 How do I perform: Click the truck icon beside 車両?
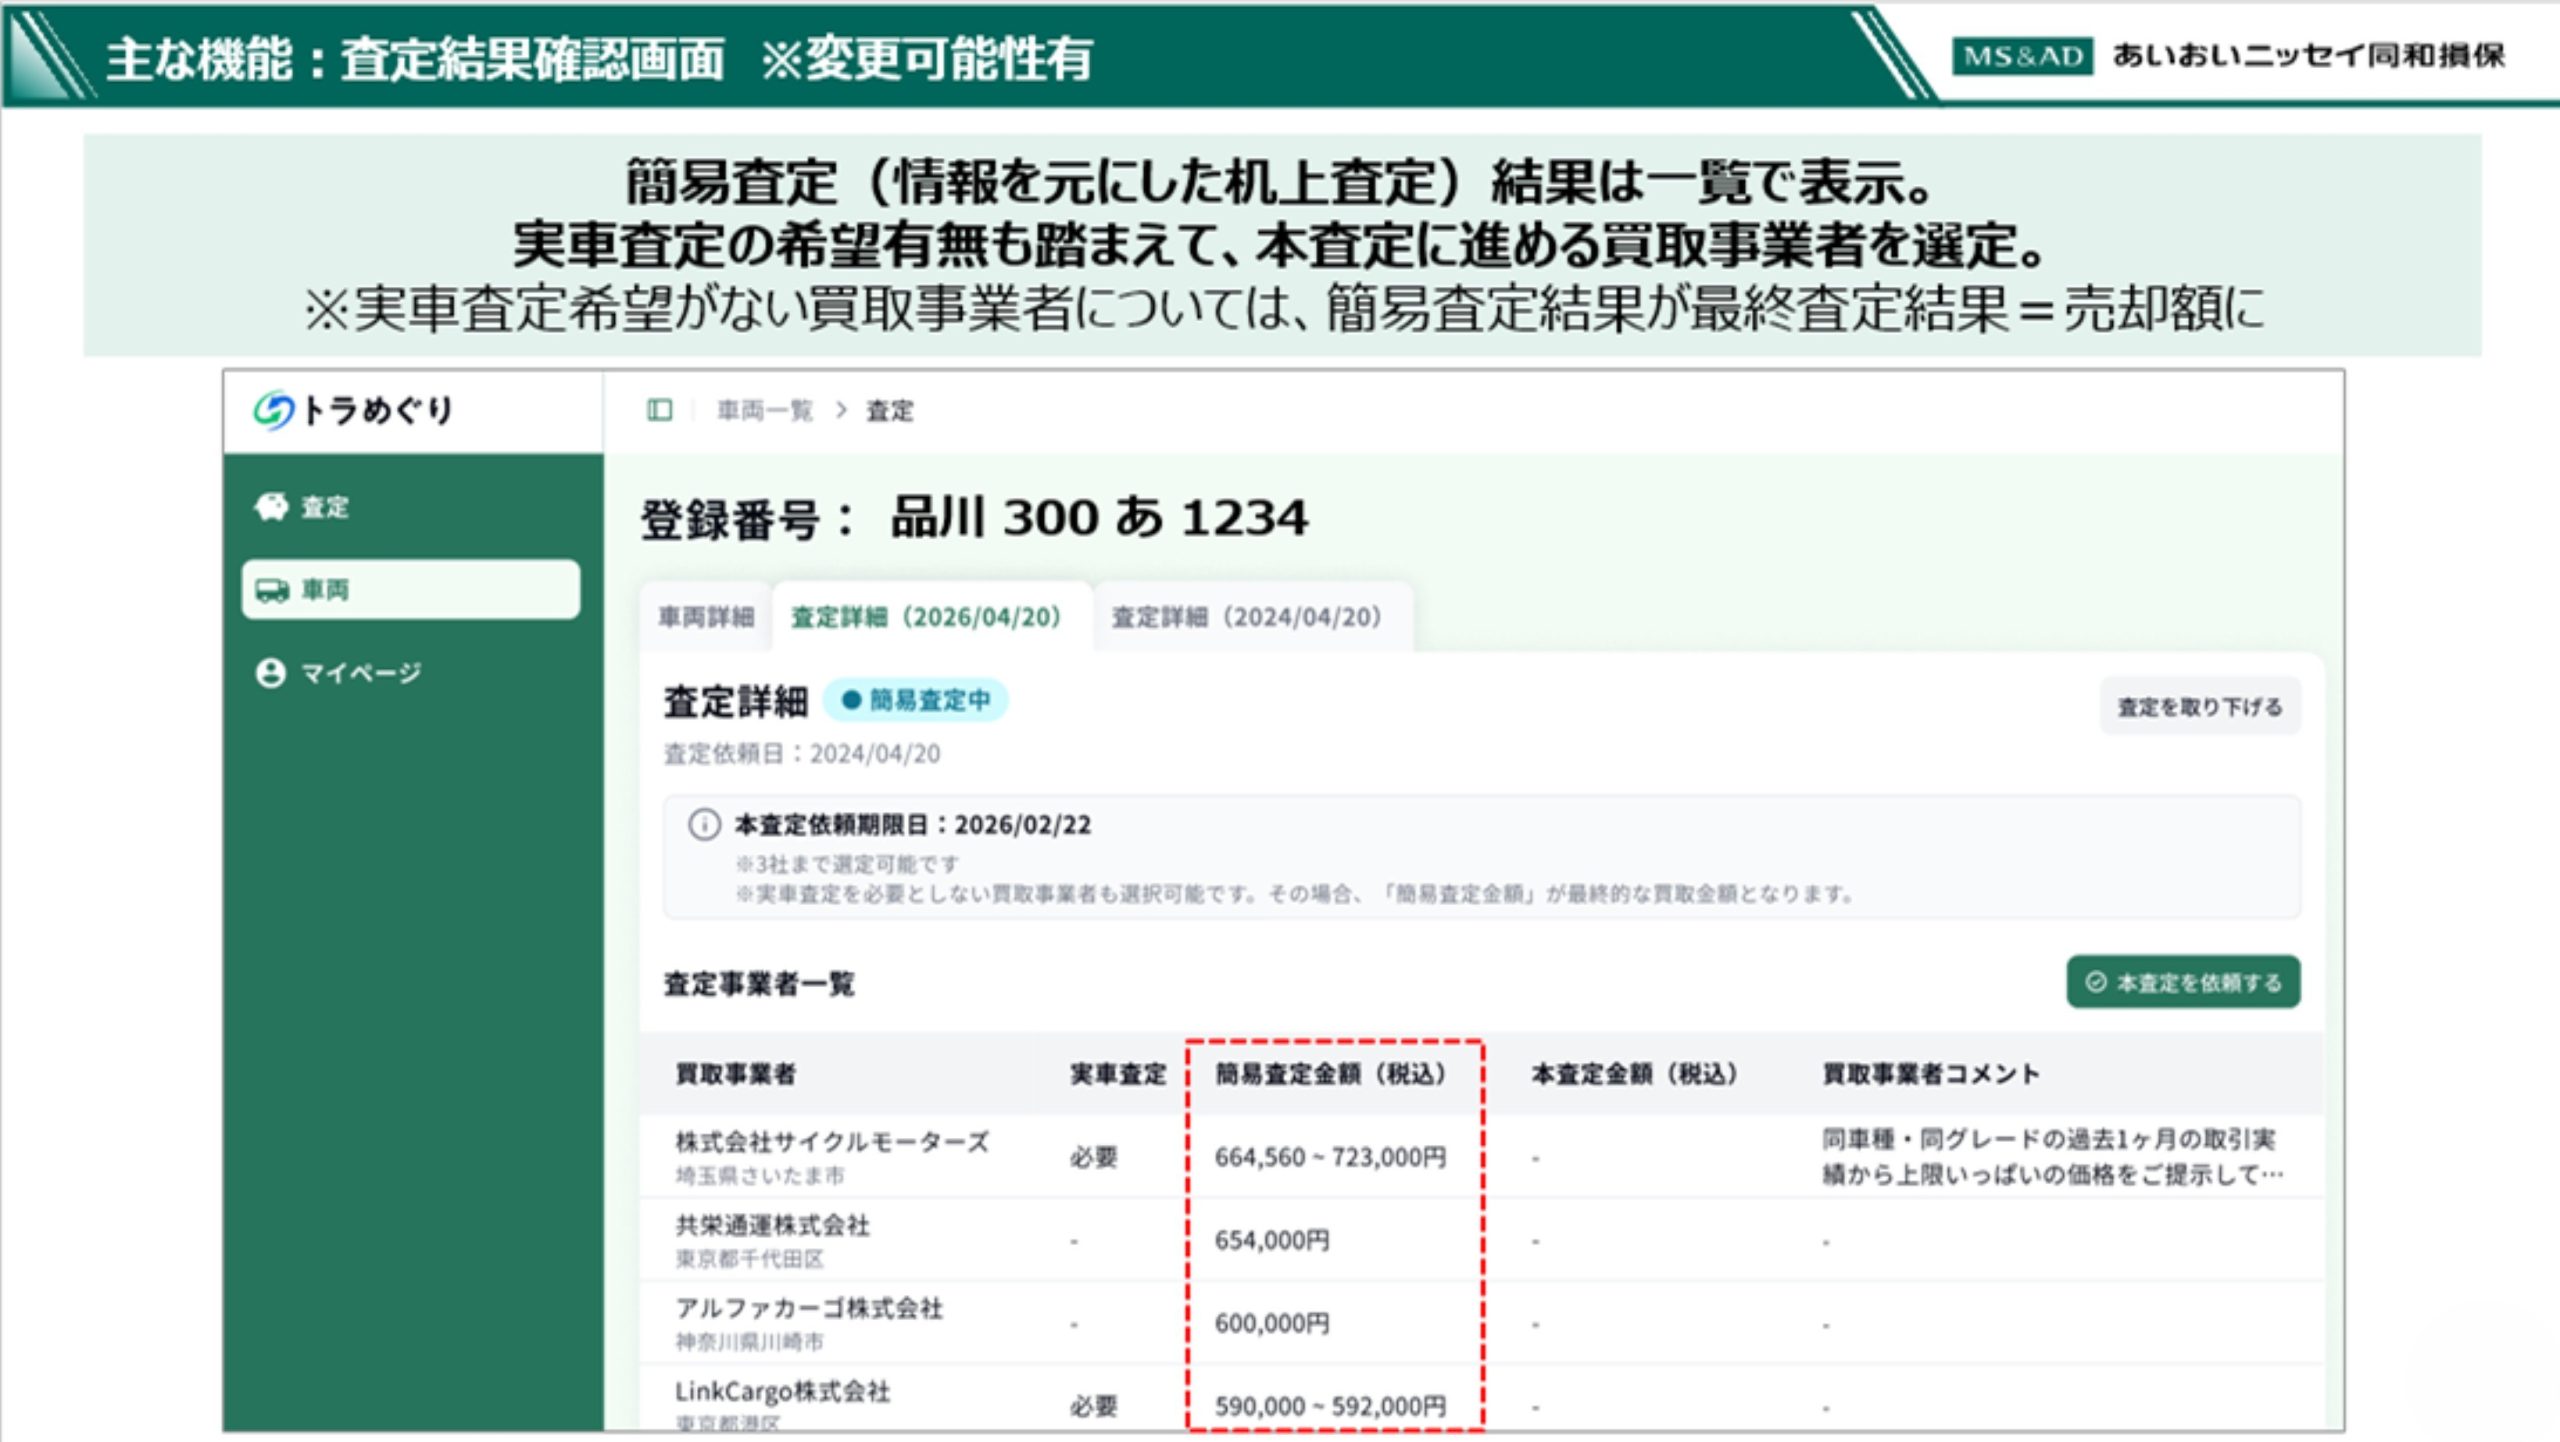tap(271, 590)
